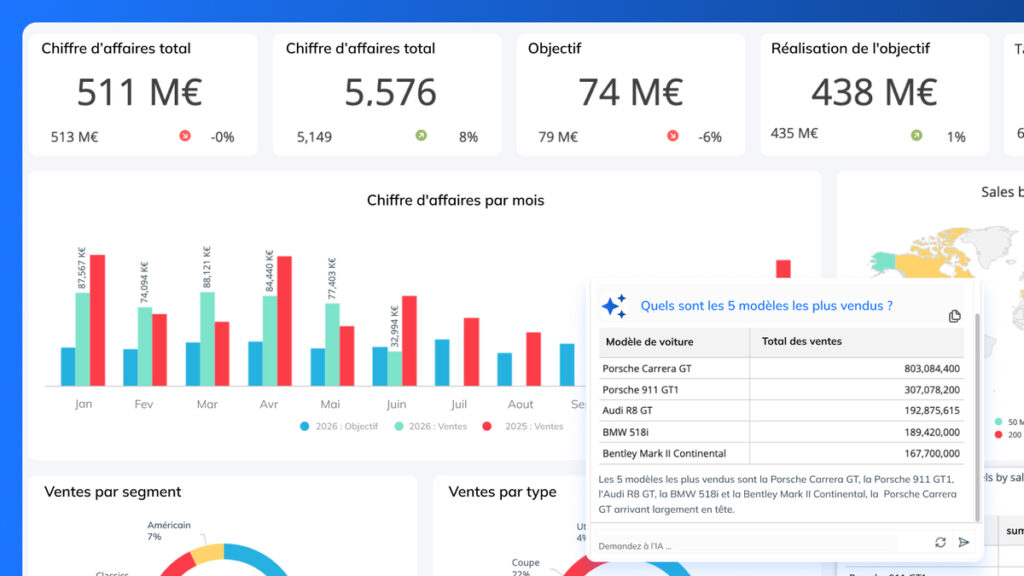
Task: Click the 32,994 K€ data label
Action: (x=394, y=327)
